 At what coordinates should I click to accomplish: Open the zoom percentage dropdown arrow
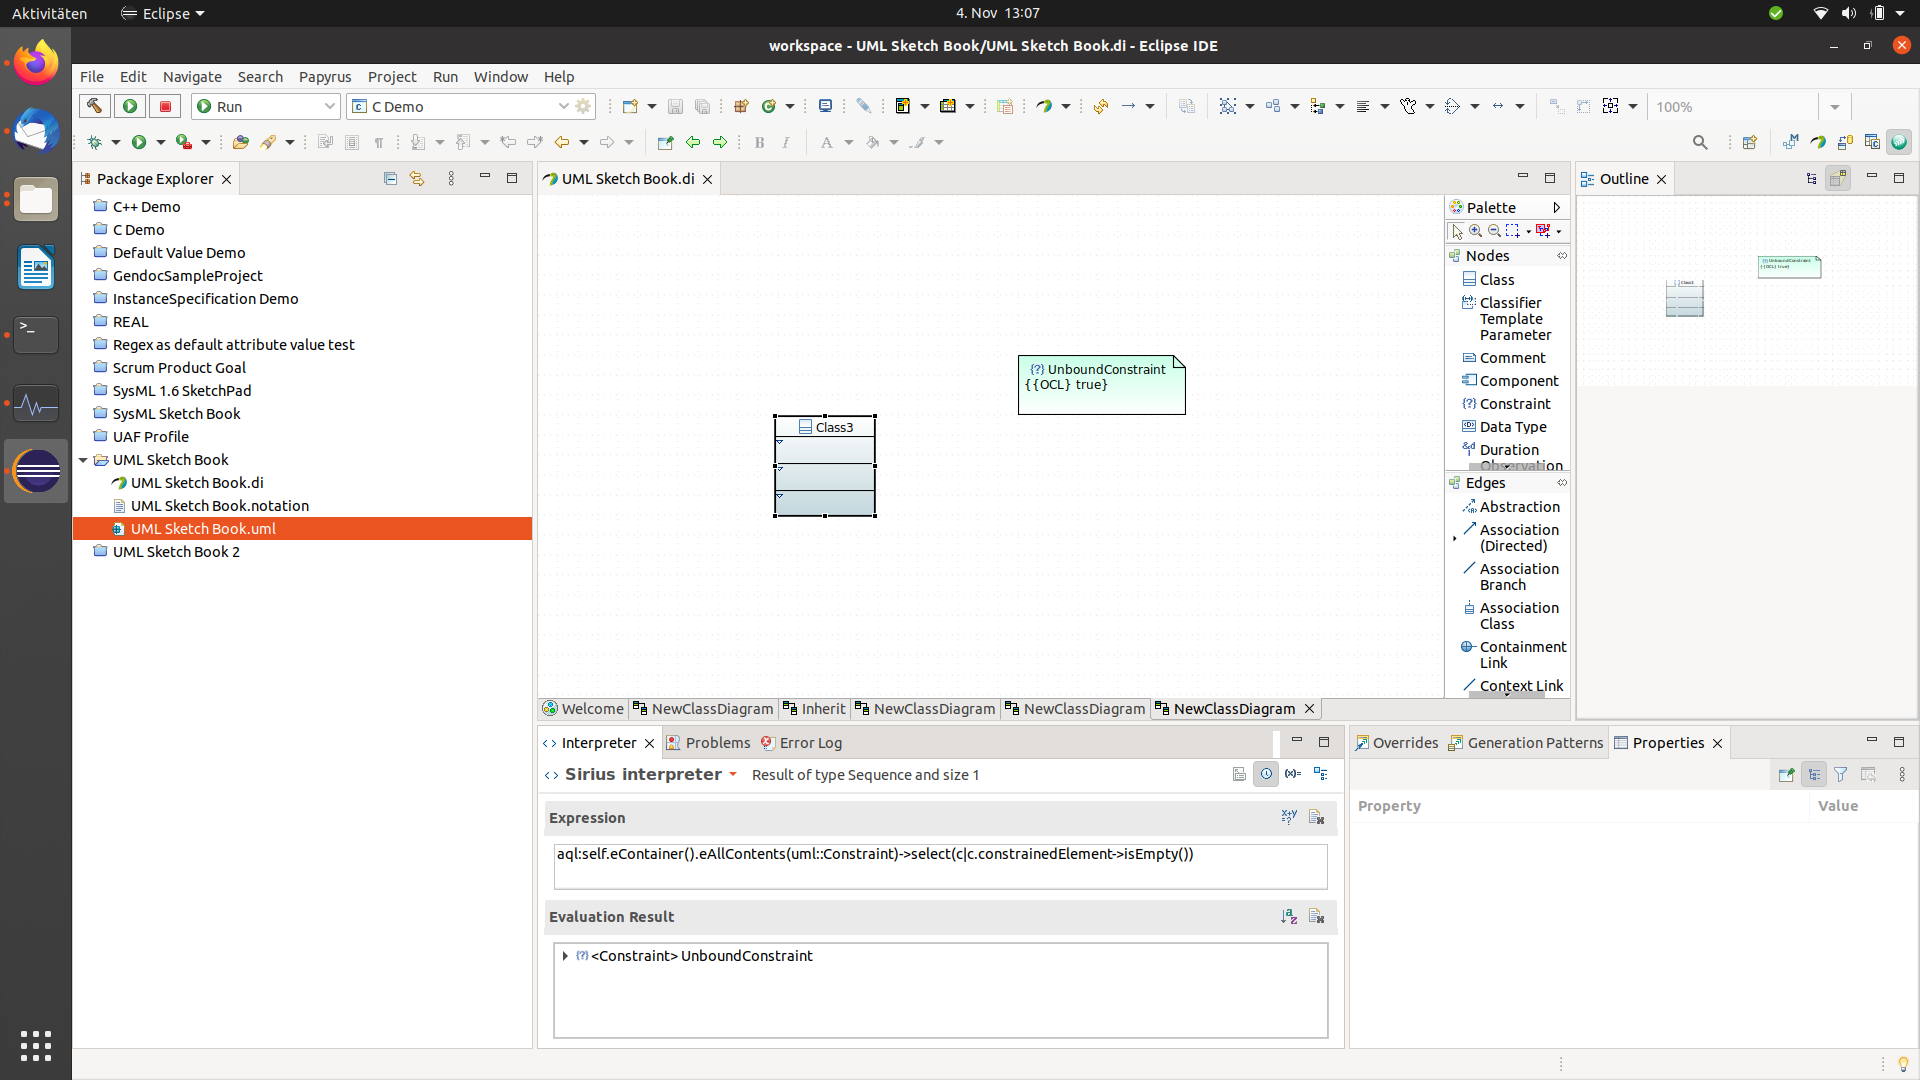point(1834,107)
